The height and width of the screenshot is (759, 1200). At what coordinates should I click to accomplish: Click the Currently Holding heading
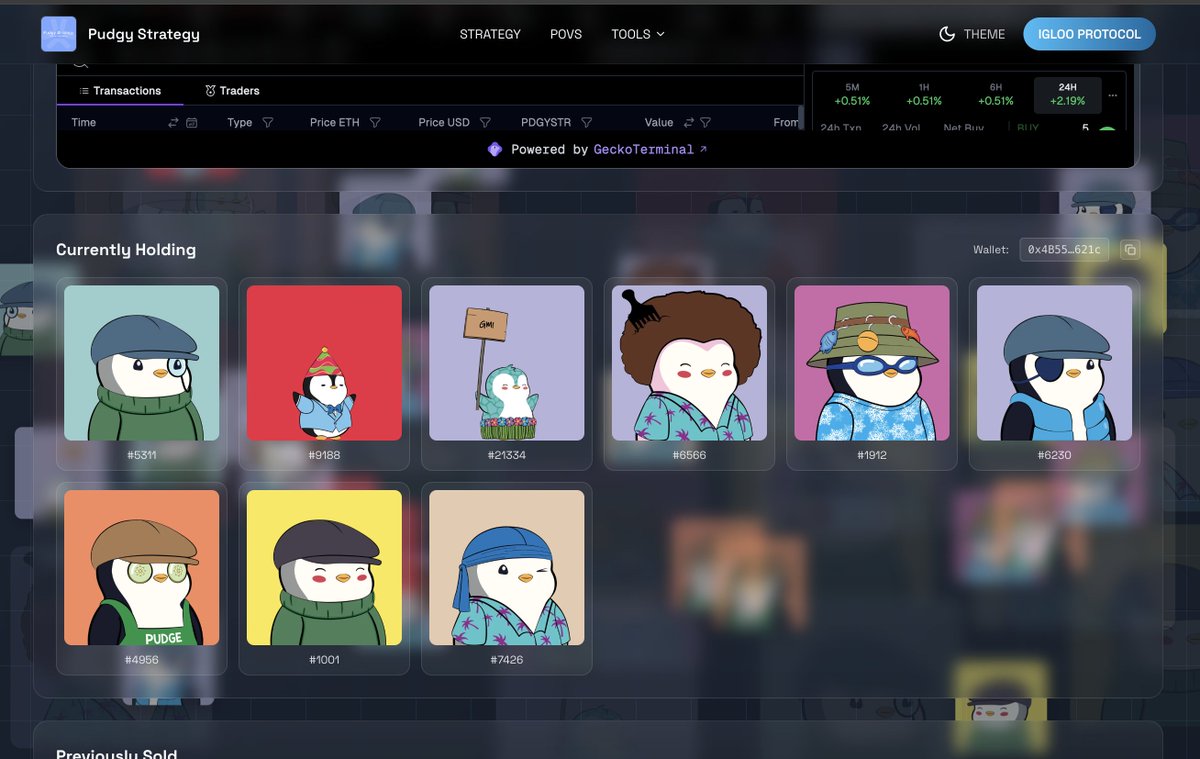click(x=126, y=250)
